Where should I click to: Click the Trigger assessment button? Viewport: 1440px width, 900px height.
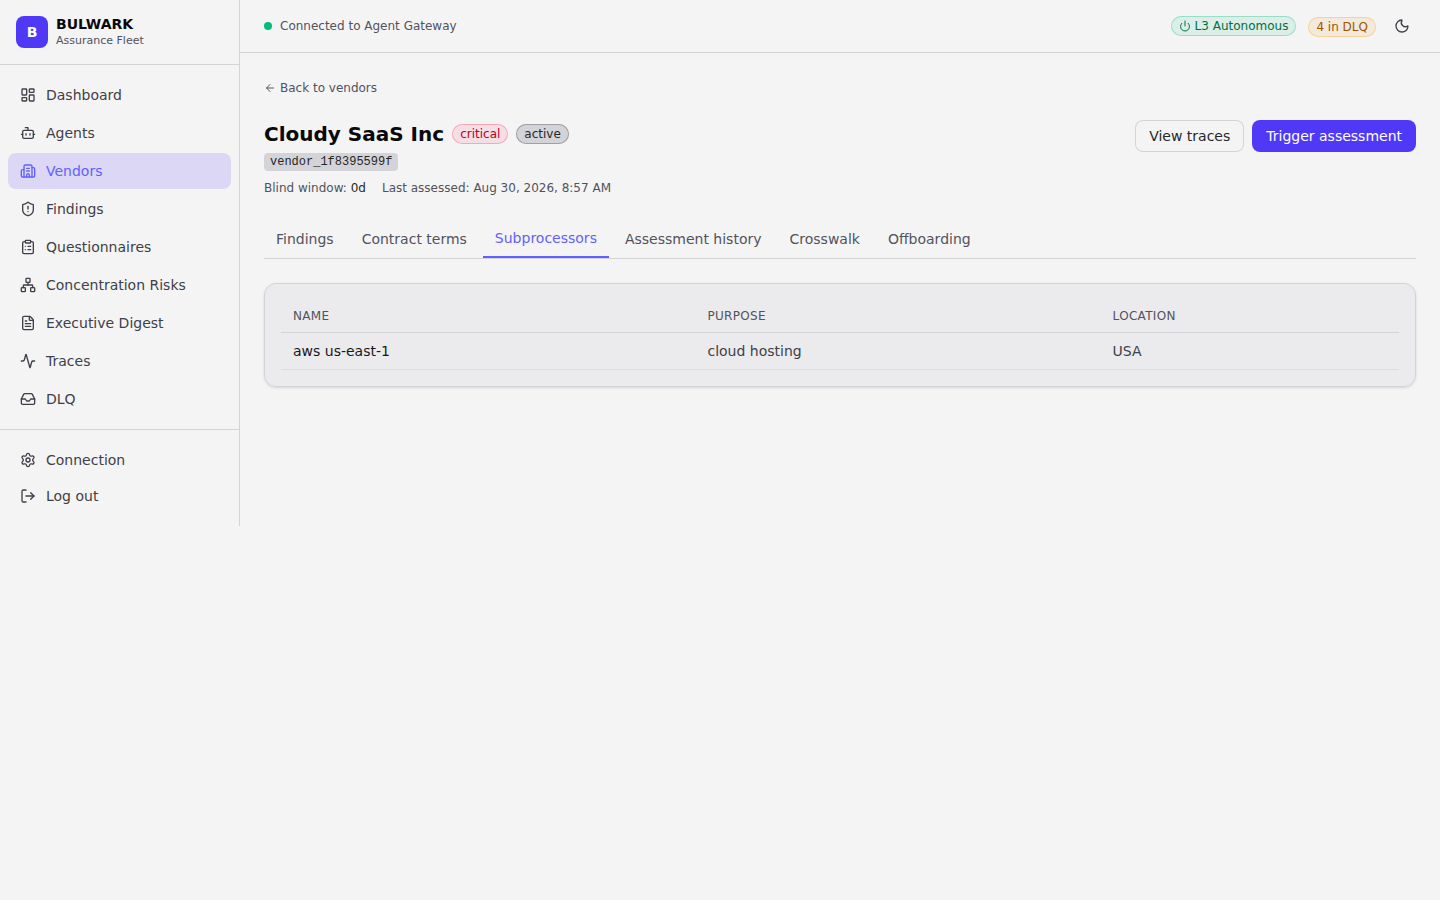(x=1334, y=136)
